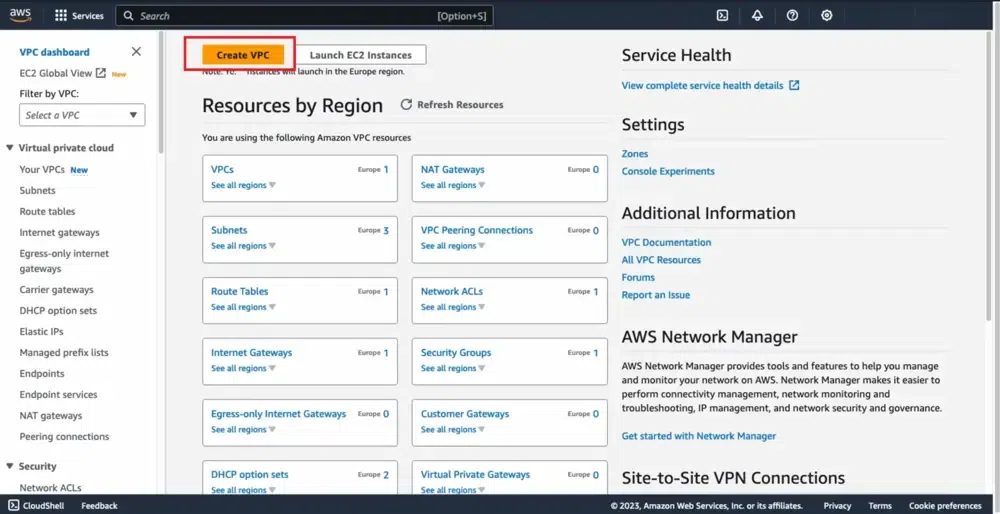Collapse the Virtual private cloud section
The height and width of the screenshot is (514, 1000).
click(x=10, y=148)
